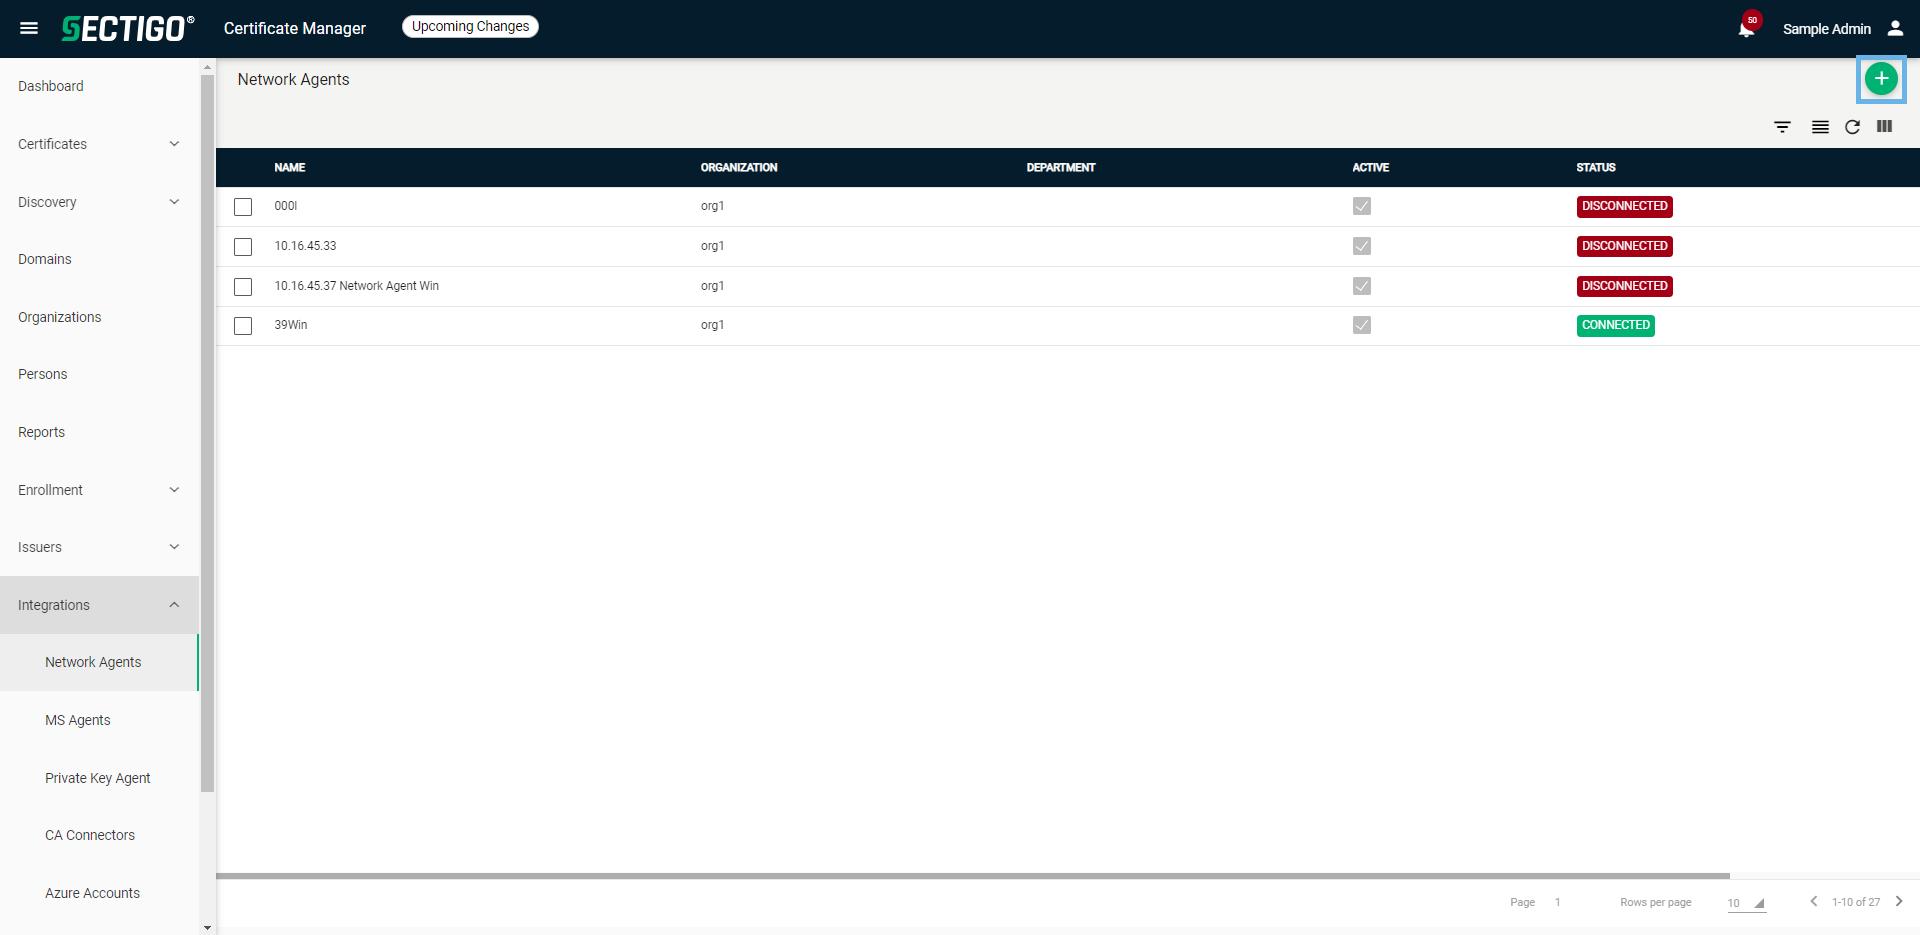Click the Upcoming Changes button
This screenshot has width=1920, height=935.
470,27
